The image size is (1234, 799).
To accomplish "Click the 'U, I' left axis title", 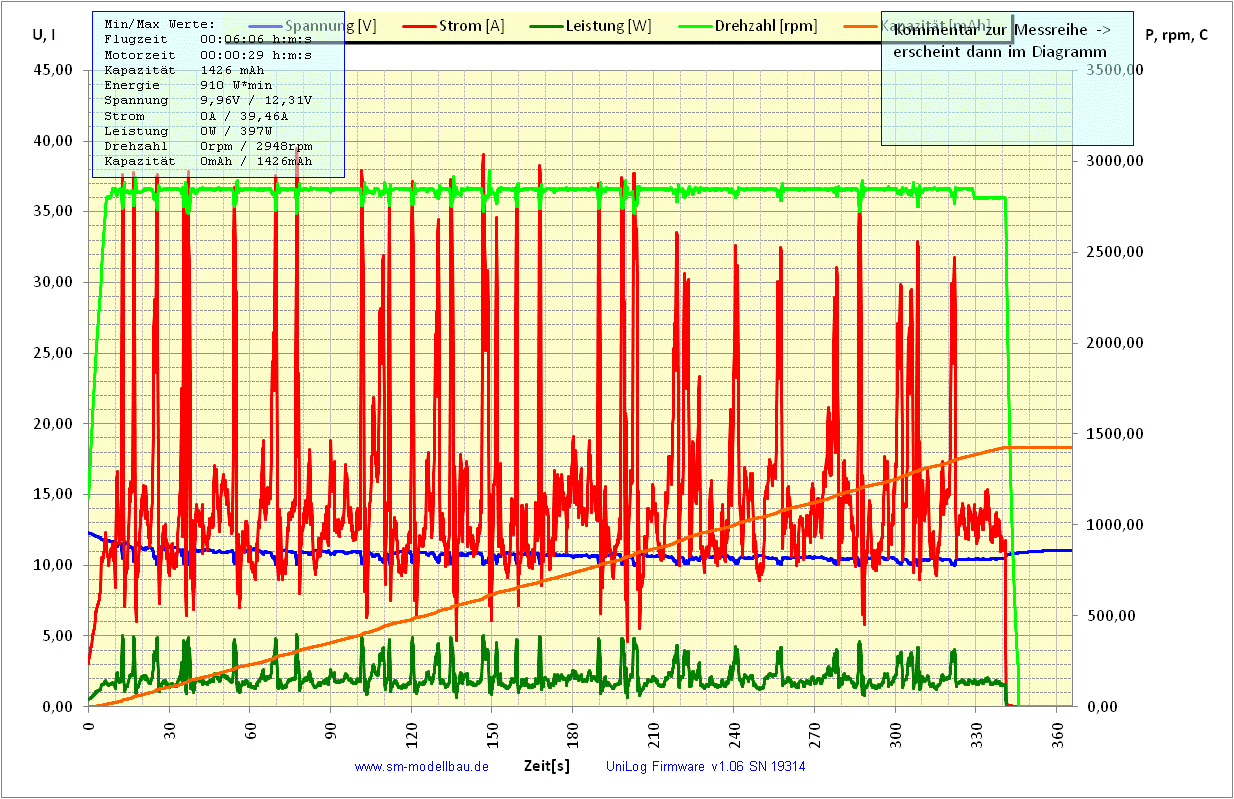I will click(43, 35).
